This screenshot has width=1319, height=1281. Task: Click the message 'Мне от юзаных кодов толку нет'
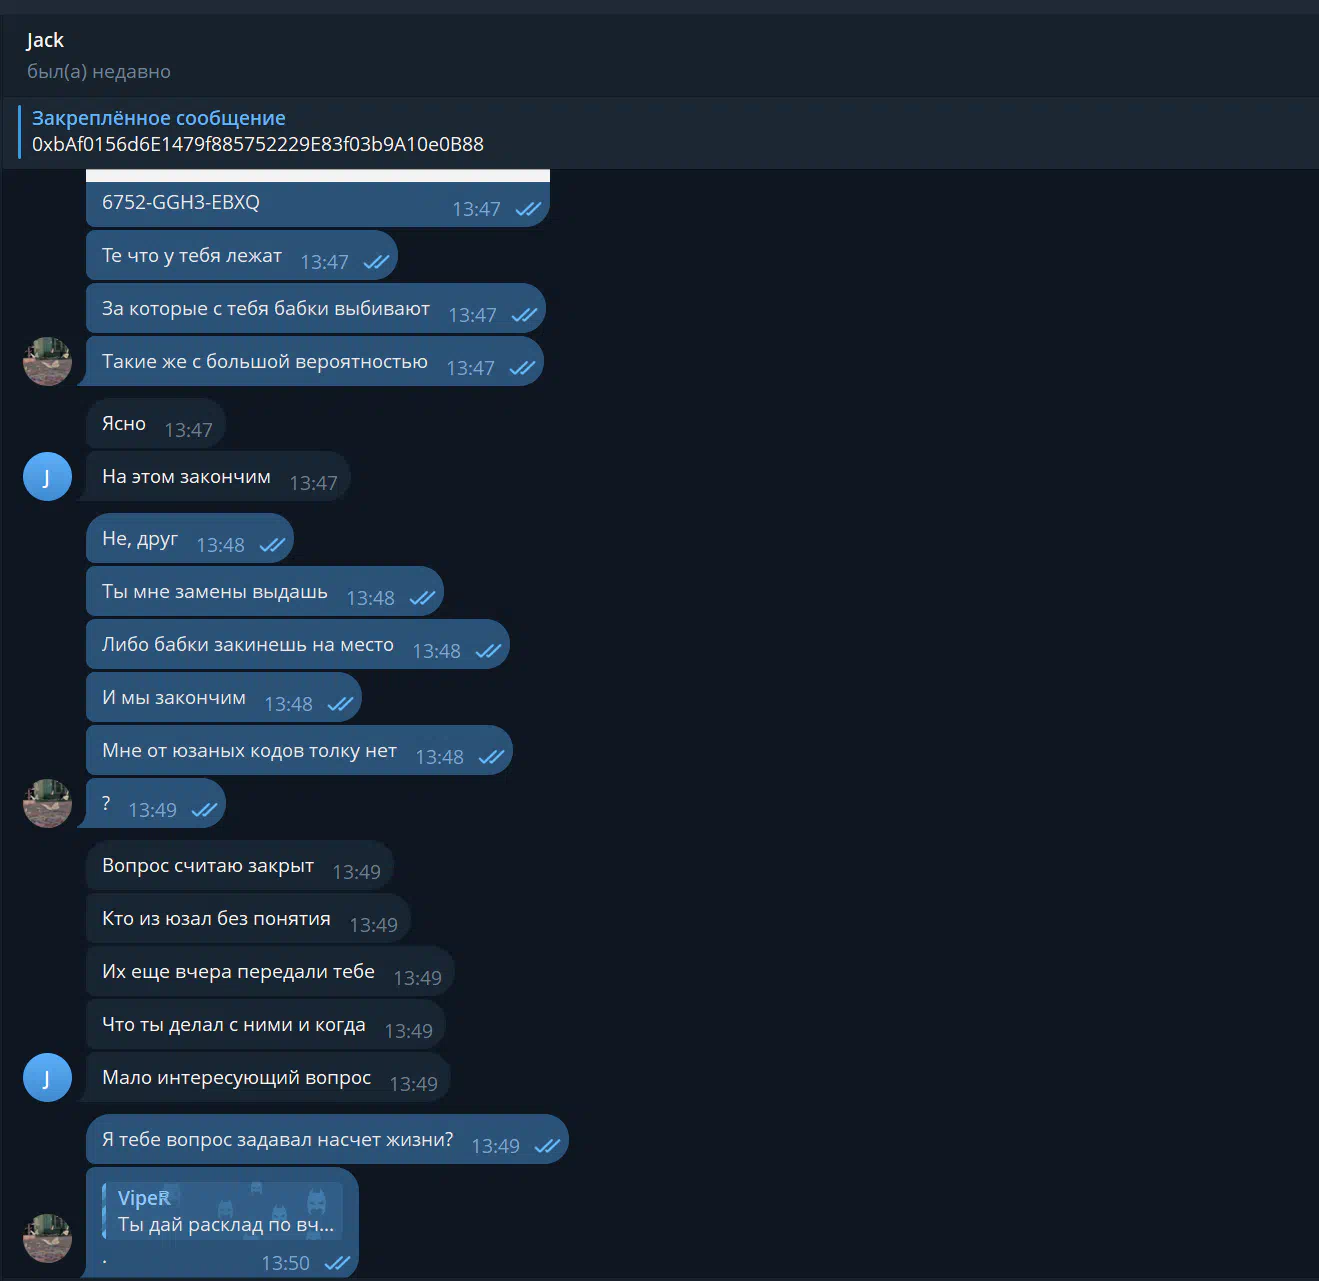point(299,751)
